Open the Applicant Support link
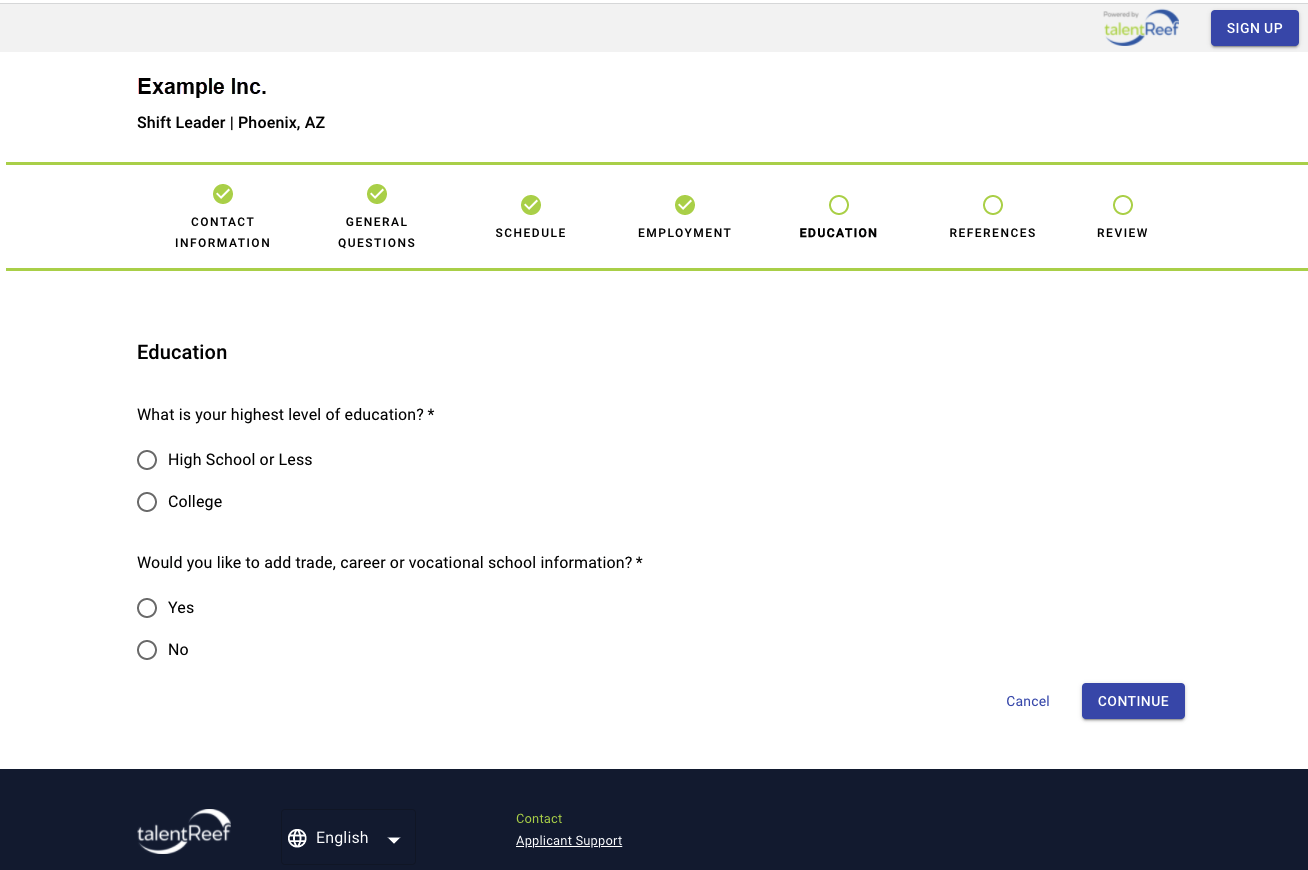This screenshot has width=1308, height=870. coord(569,841)
